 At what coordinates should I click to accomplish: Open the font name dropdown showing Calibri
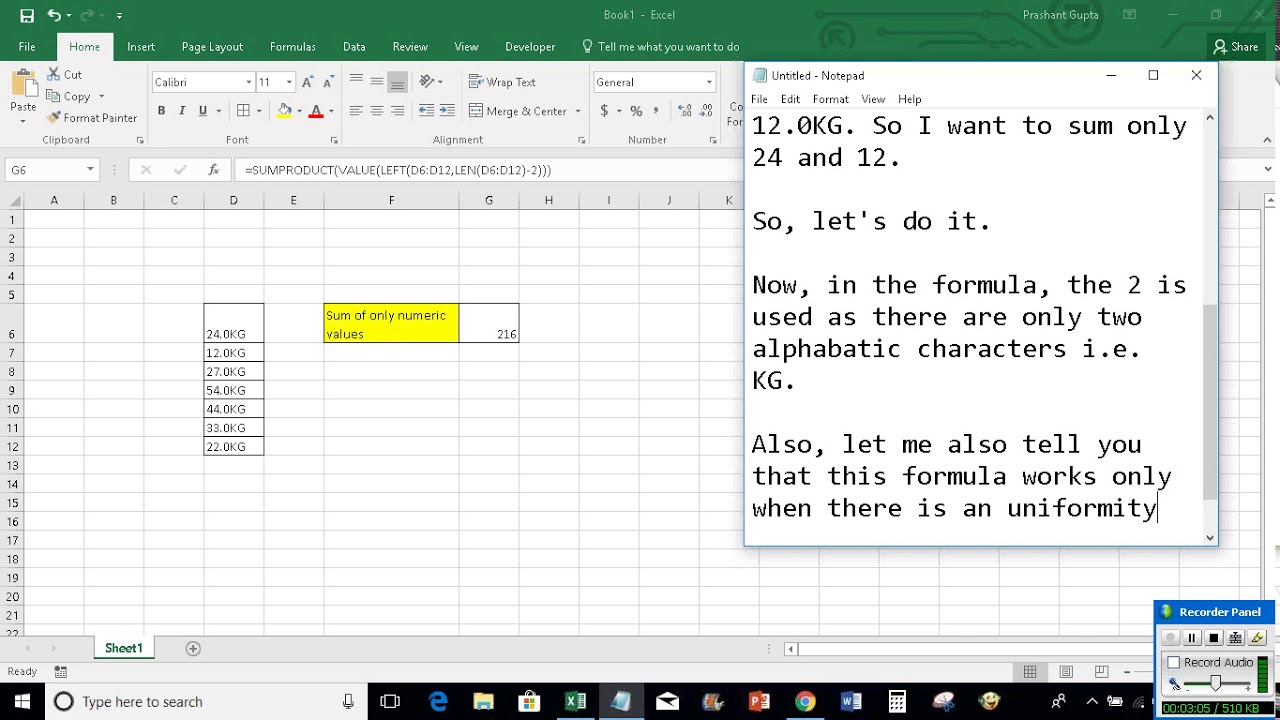pos(248,82)
